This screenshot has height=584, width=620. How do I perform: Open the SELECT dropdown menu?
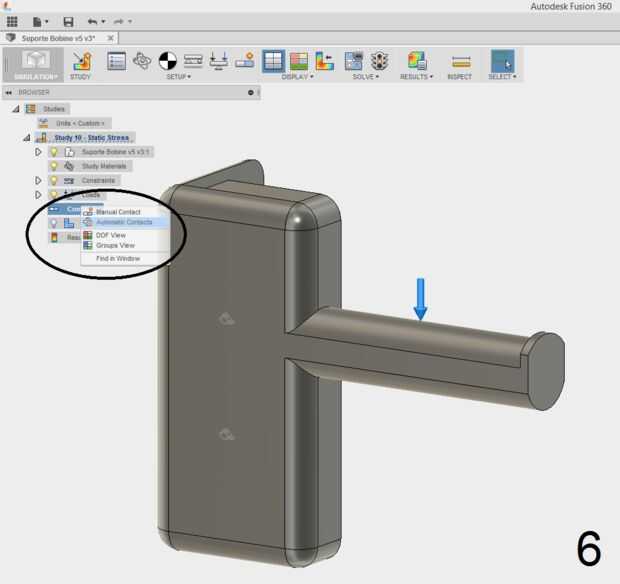(502, 77)
